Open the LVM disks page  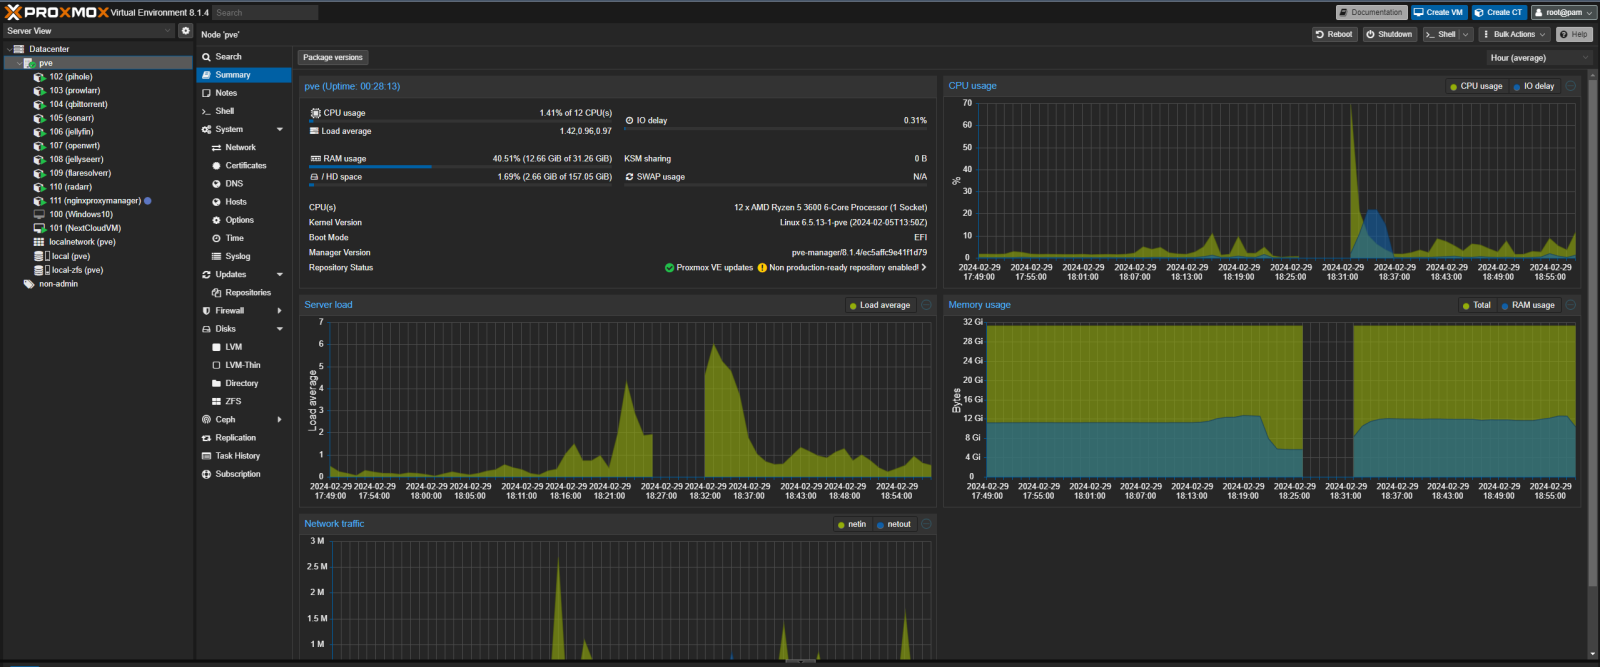[x=244, y=347]
